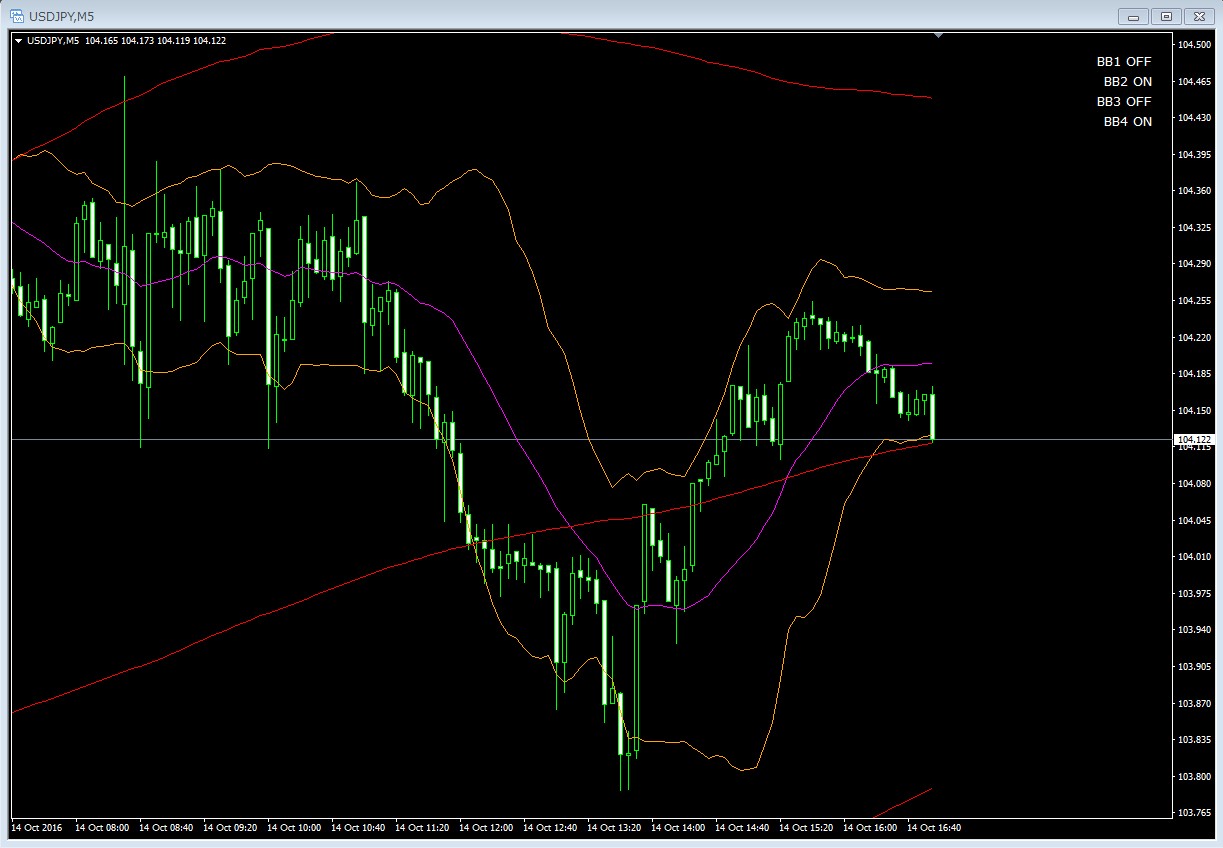Close the USDJPY,M5 chart window

tap(1198, 15)
